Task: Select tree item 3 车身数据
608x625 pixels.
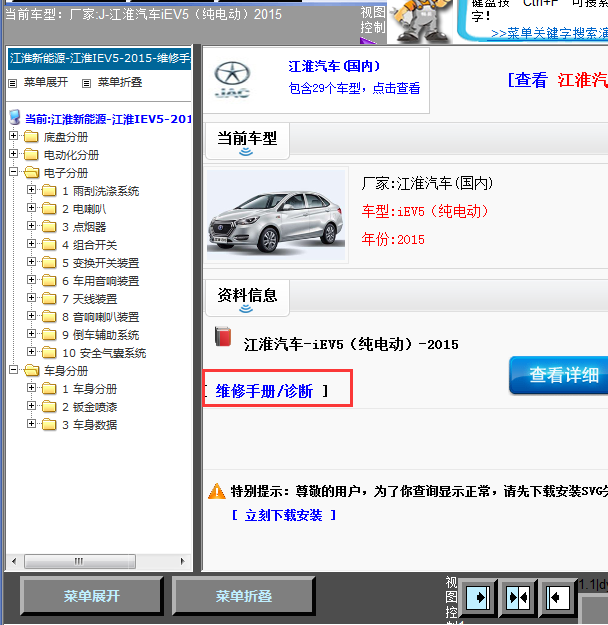Action: pos(90,425)
